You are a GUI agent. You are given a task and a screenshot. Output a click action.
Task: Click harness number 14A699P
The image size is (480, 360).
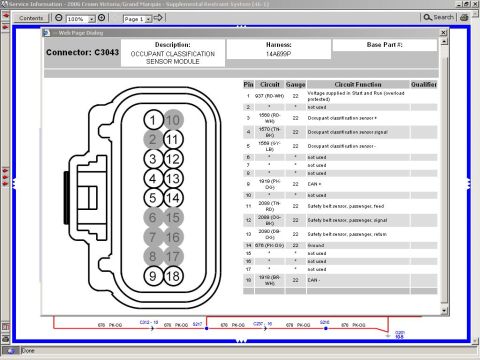pyautogui.click(x=279, y=54)
